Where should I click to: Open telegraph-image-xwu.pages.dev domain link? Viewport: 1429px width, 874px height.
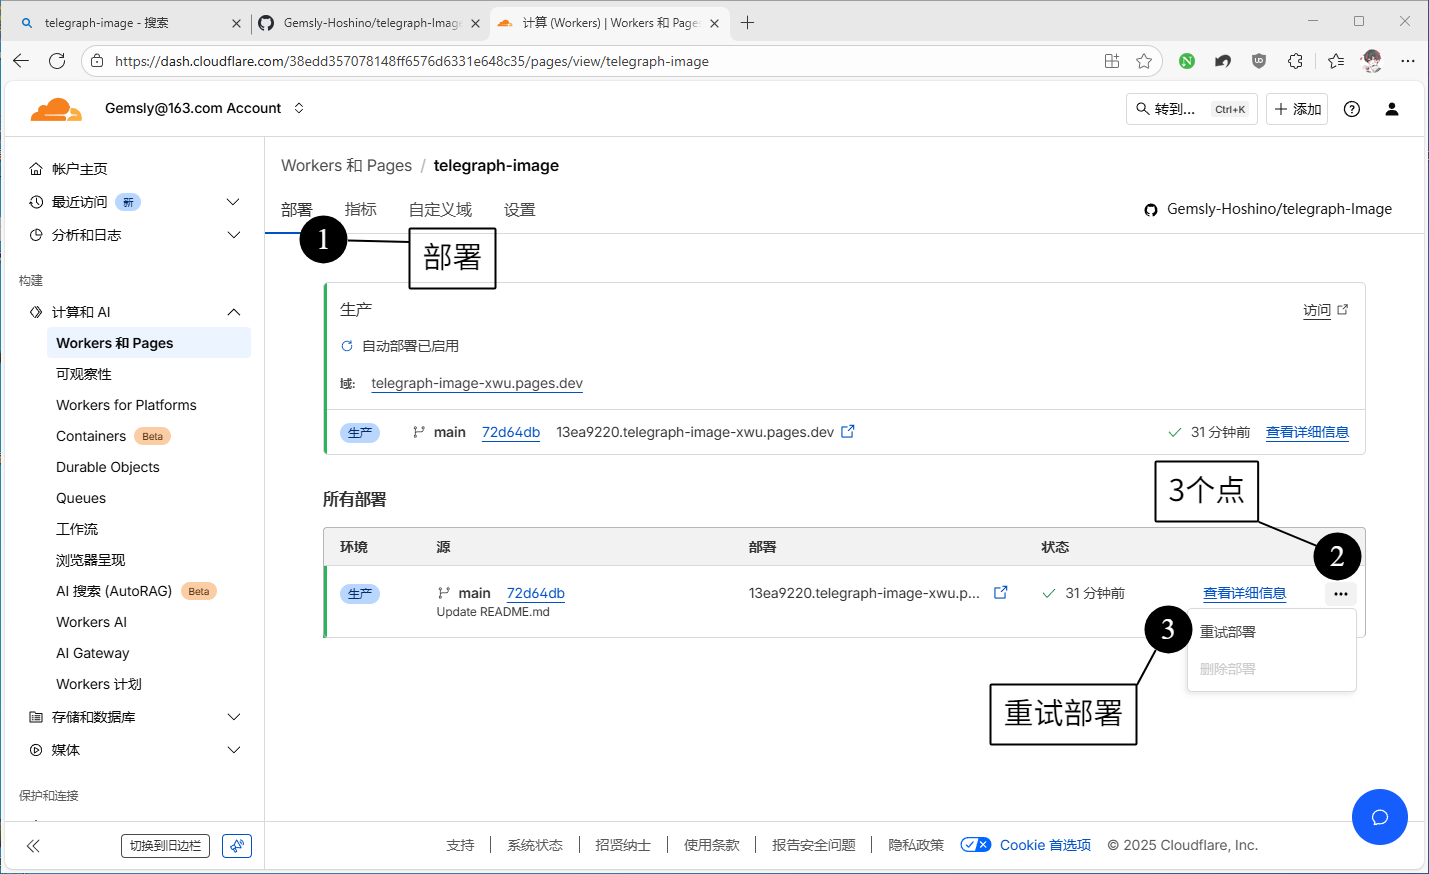click(x=477, y=383)
